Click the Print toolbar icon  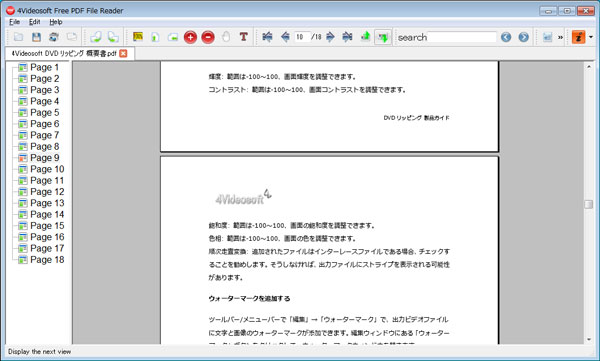tap(54, 37)
